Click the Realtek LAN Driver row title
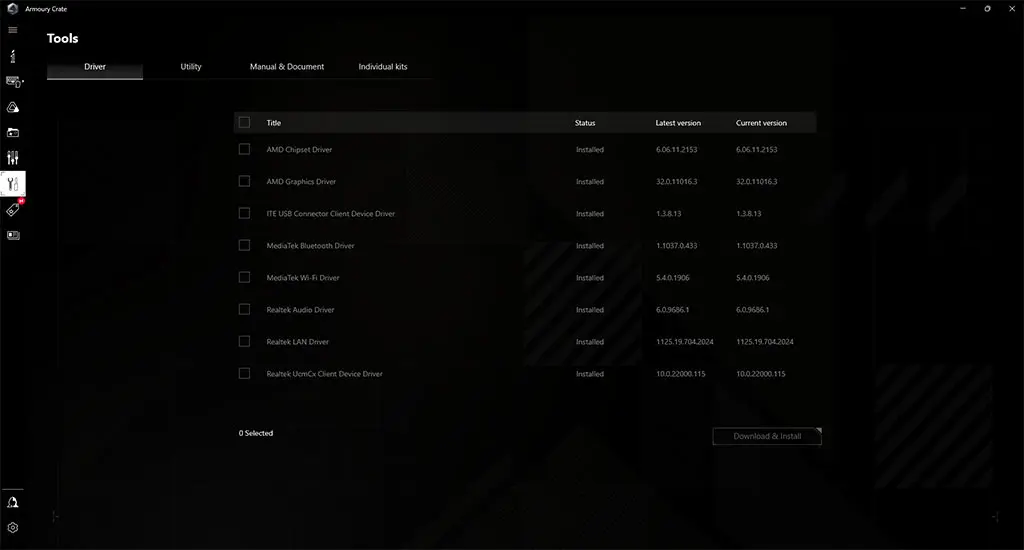This screenshot has width=1024, height=550. pos(298,342)
